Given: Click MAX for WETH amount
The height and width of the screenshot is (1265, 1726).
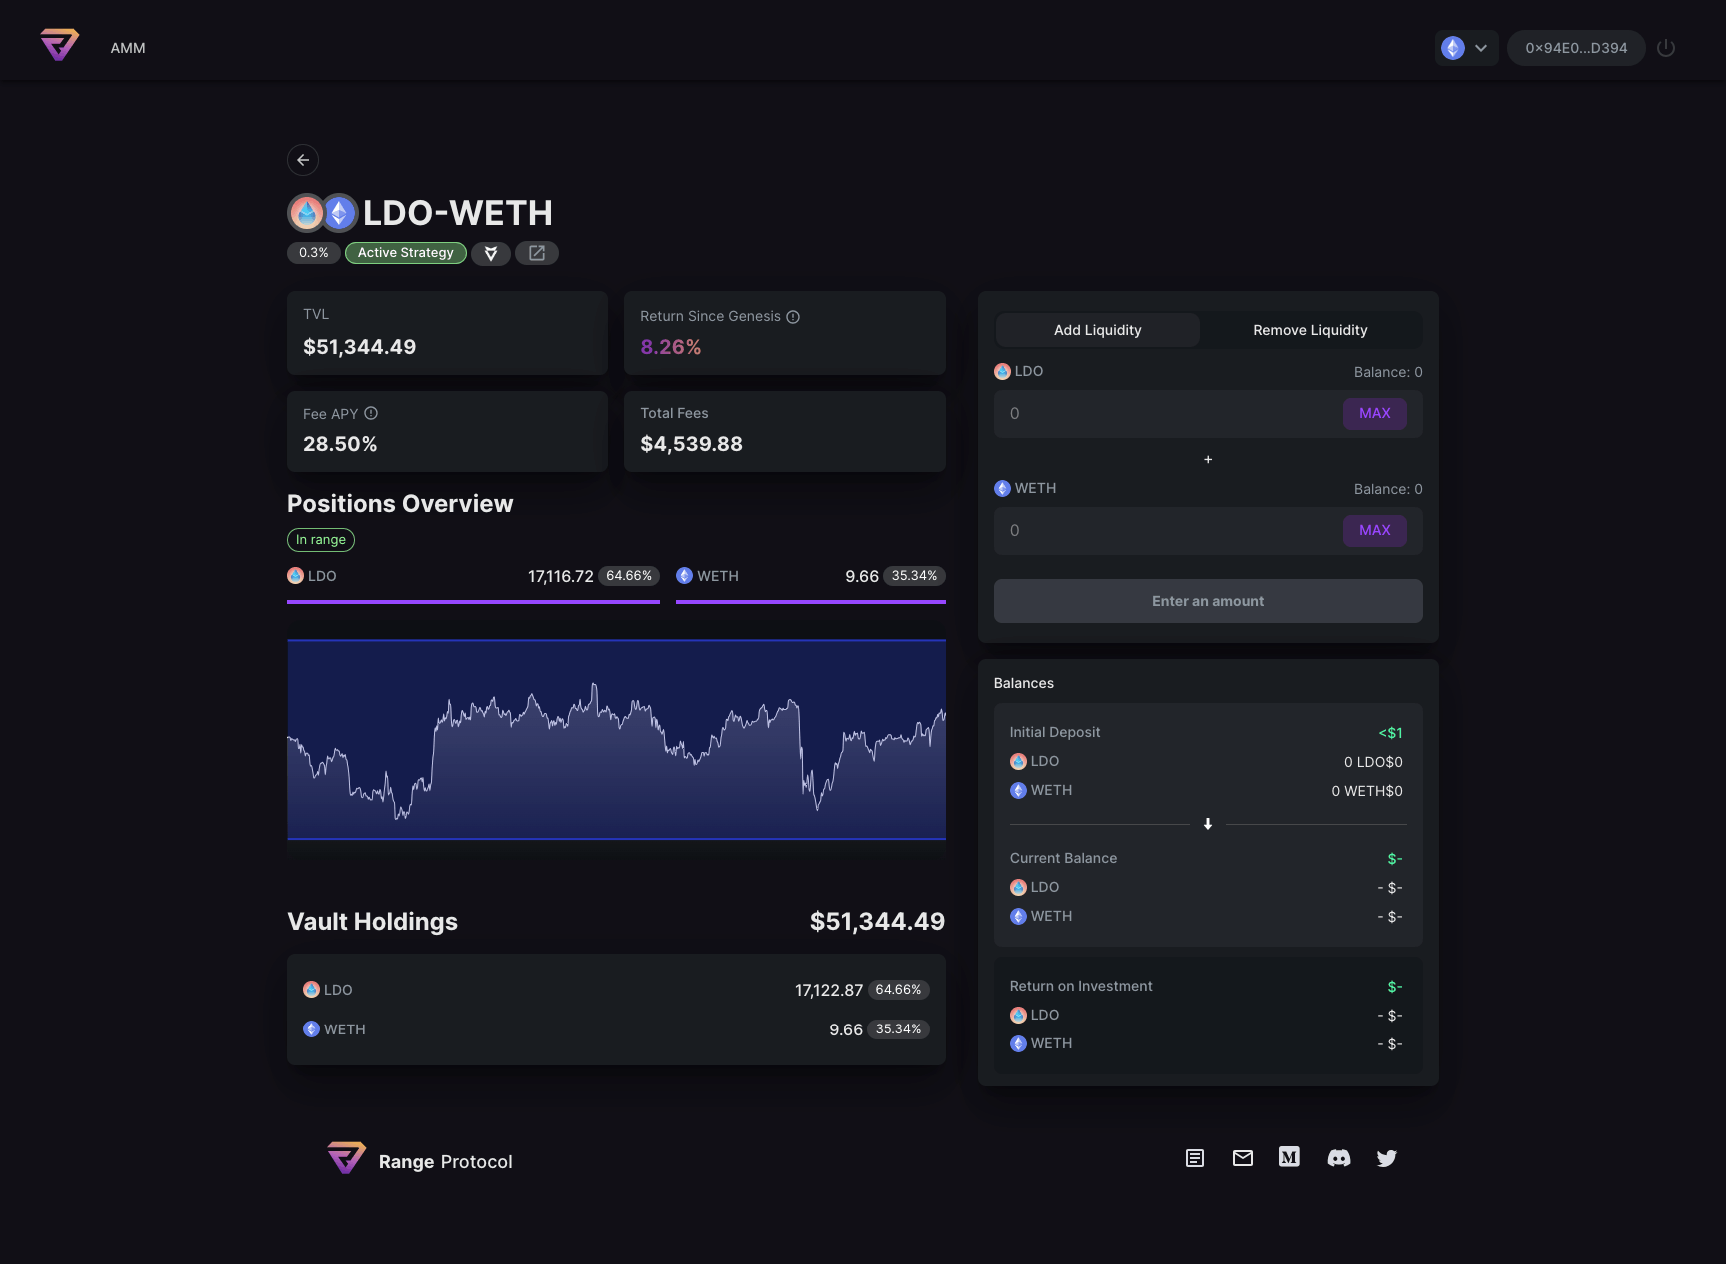Looking at the screenshot, I should [1375, 531].
